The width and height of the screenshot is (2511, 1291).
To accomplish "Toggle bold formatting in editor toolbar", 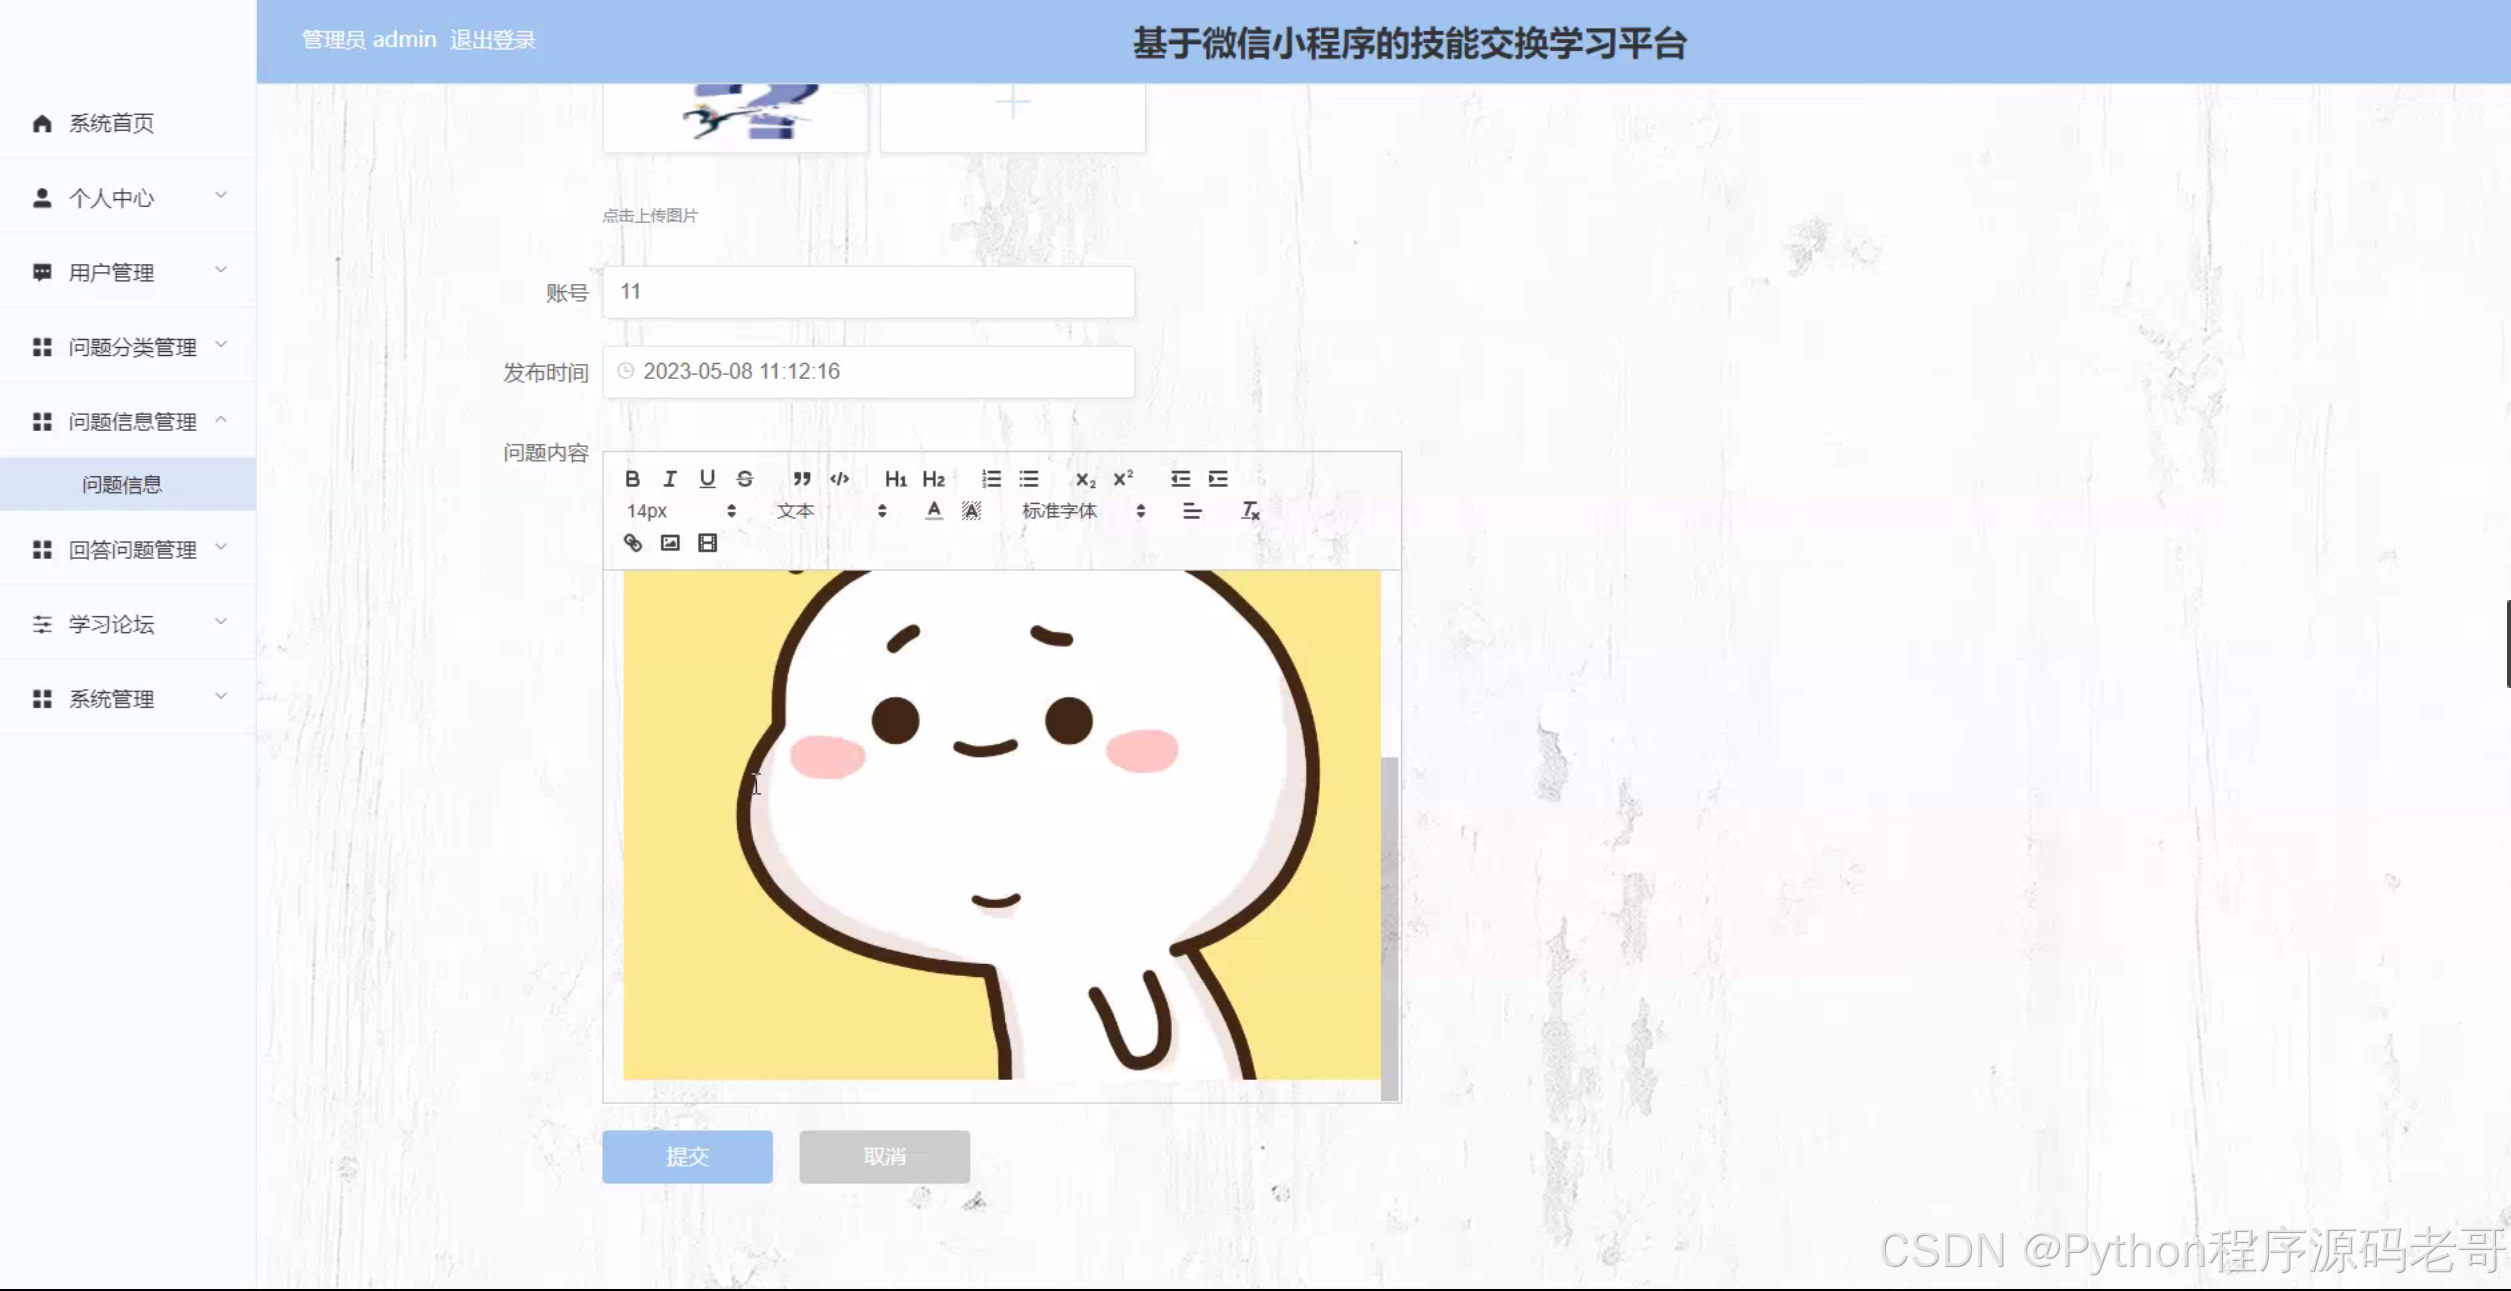I will (x=632, y=479).
